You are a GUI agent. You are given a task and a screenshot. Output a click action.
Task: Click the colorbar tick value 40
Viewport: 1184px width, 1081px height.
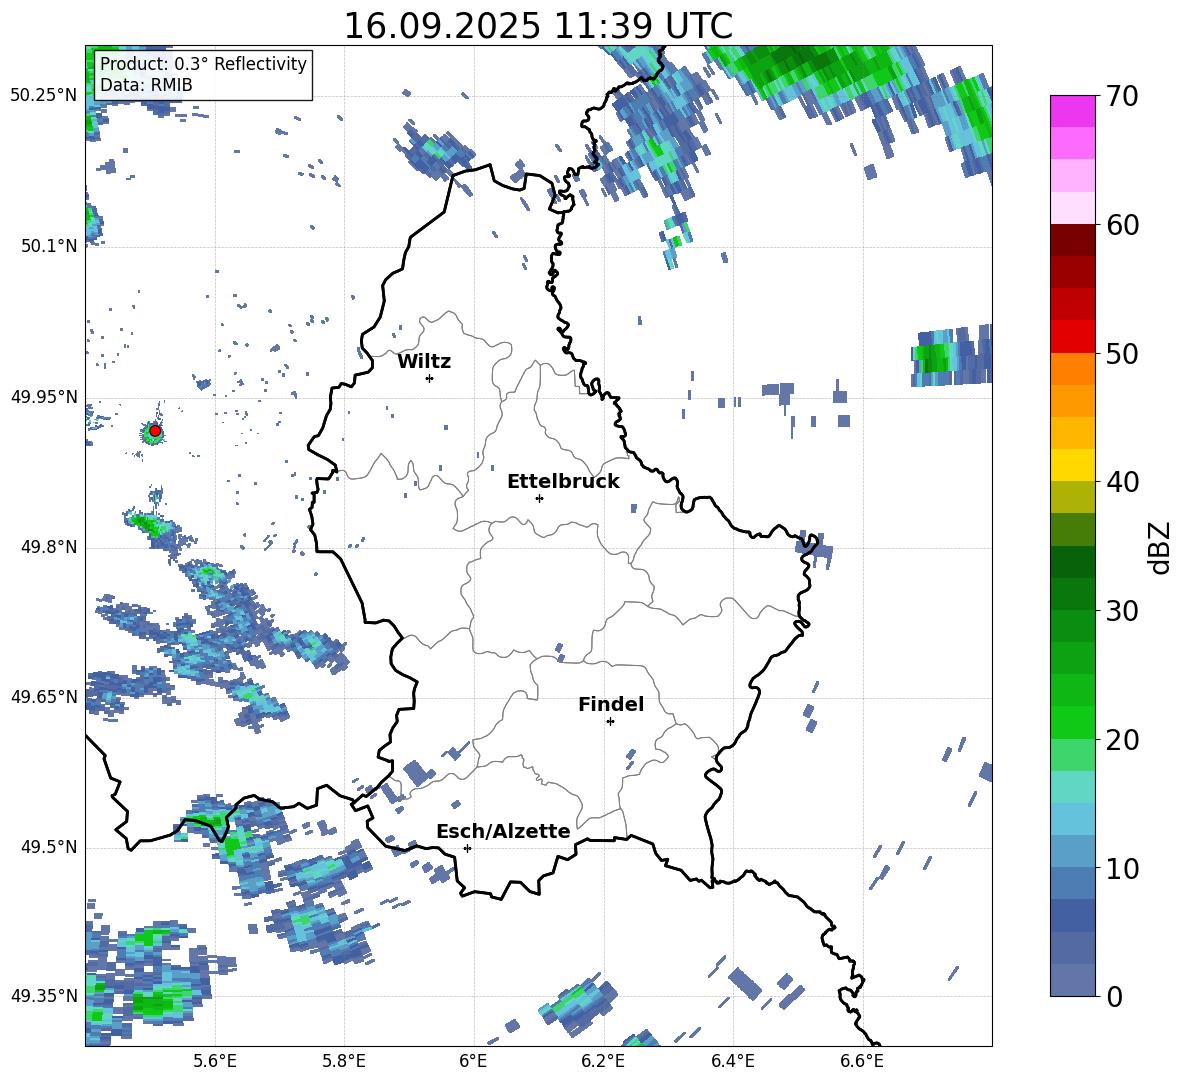[x=1122, y=482]
